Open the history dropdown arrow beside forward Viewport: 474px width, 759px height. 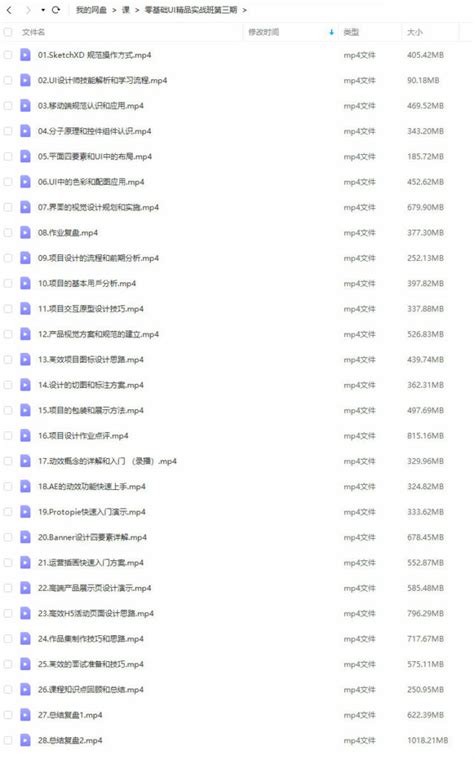point(43,10)
